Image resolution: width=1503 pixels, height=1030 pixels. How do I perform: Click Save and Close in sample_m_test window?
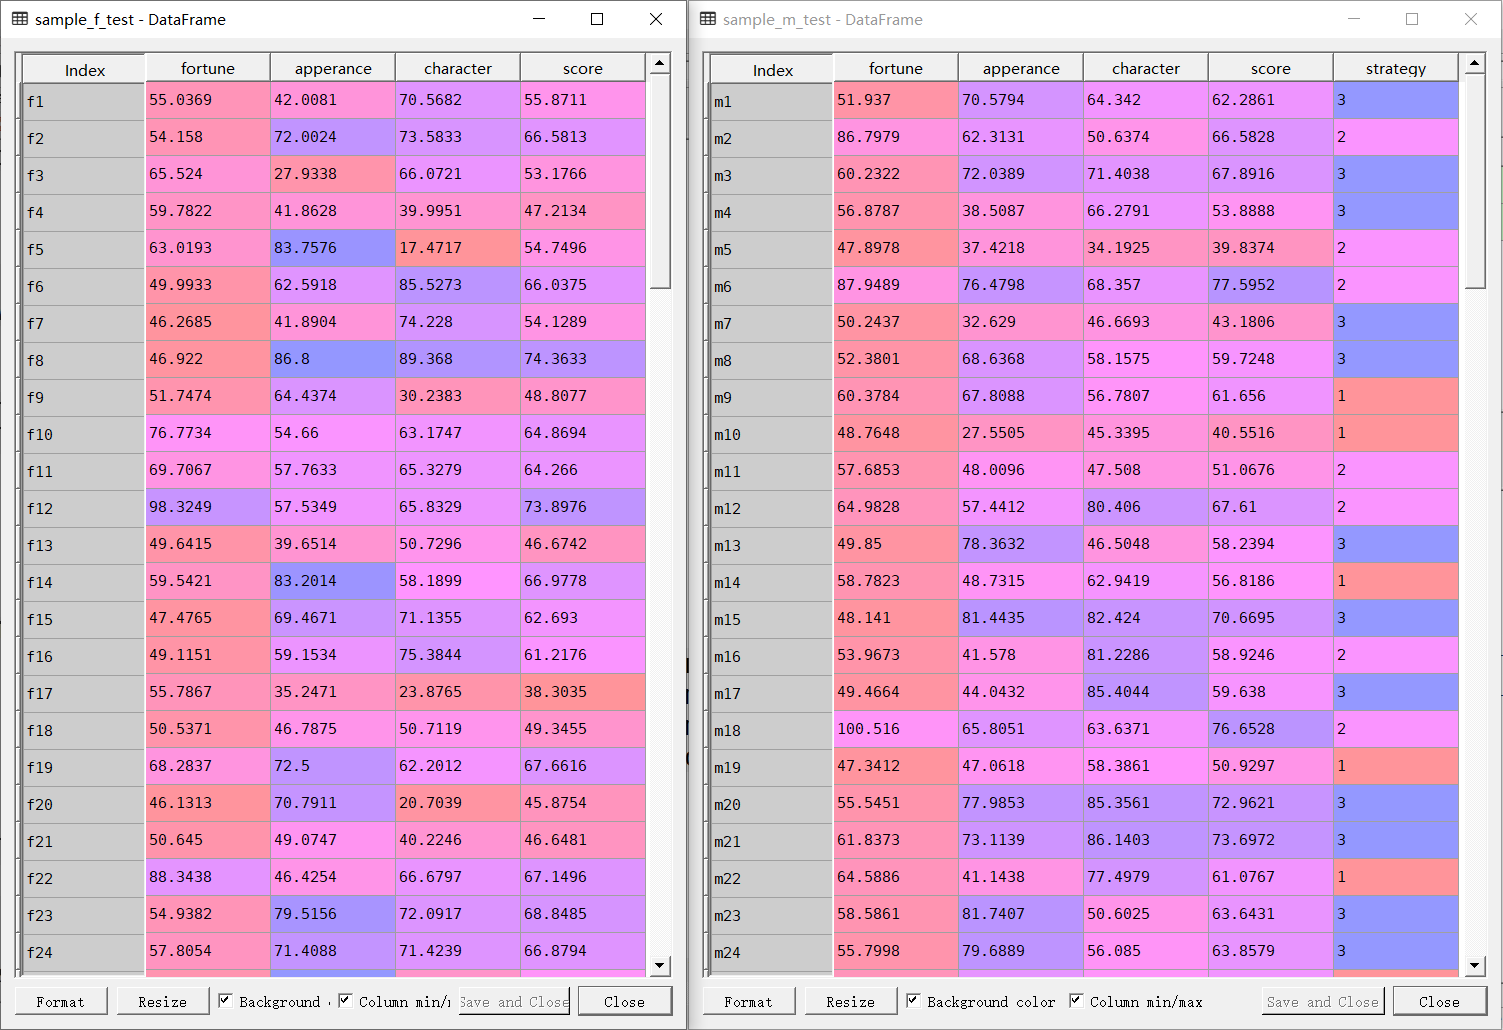click(x=1322, y=1001)
